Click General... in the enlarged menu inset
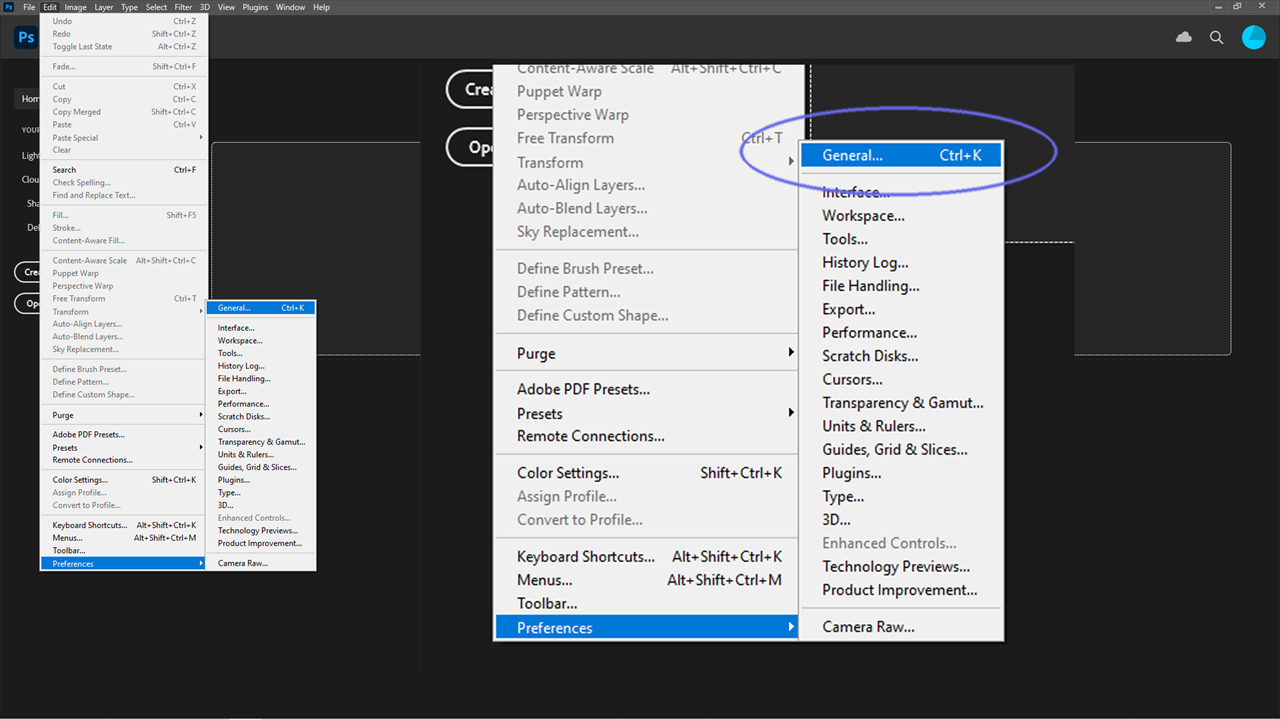Image resolution: width=1280 pixels, height=720 pixels. (x=901, y=156)
